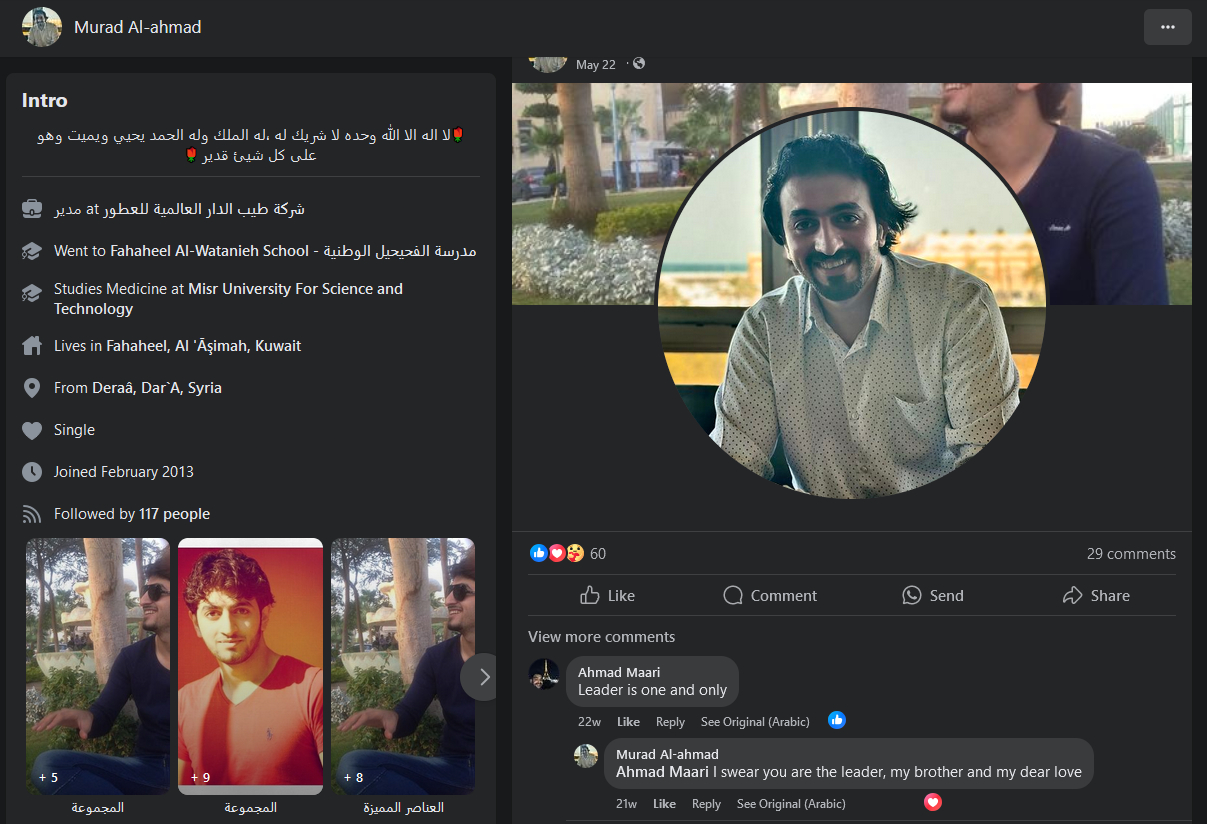Click the Joined February 2013 text
The height and width of the screenshot is (824, 1207).
tap(124, 472)
